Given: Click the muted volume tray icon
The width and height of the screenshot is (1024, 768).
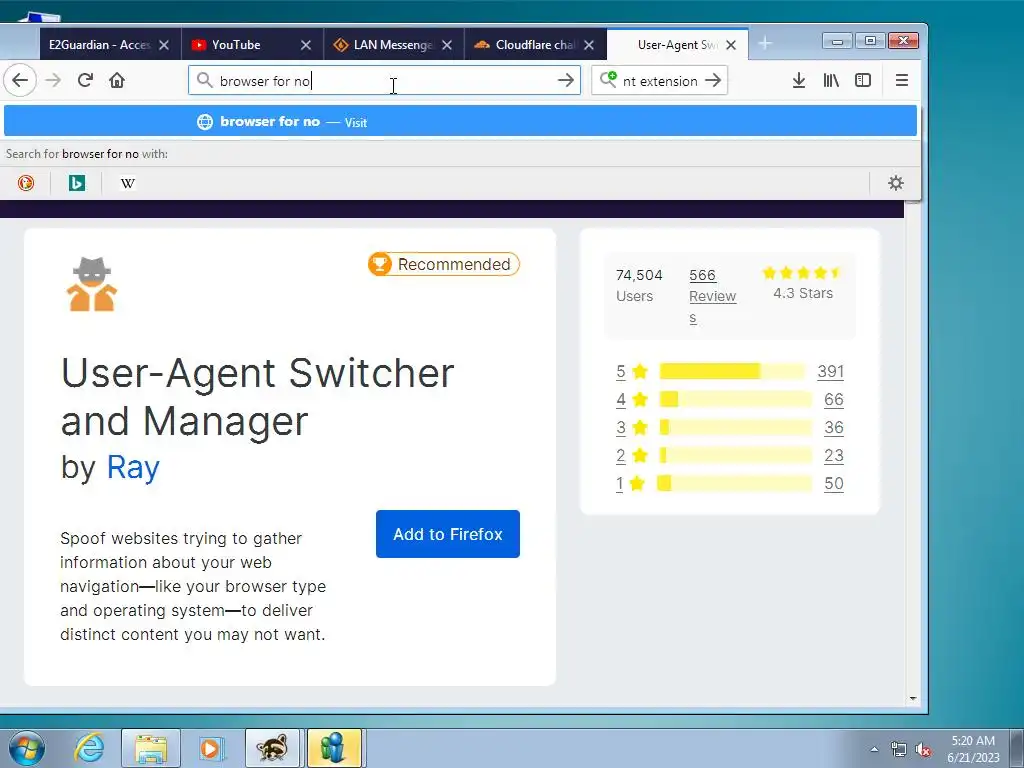Looking at the screenshot, I should (923, 749).
